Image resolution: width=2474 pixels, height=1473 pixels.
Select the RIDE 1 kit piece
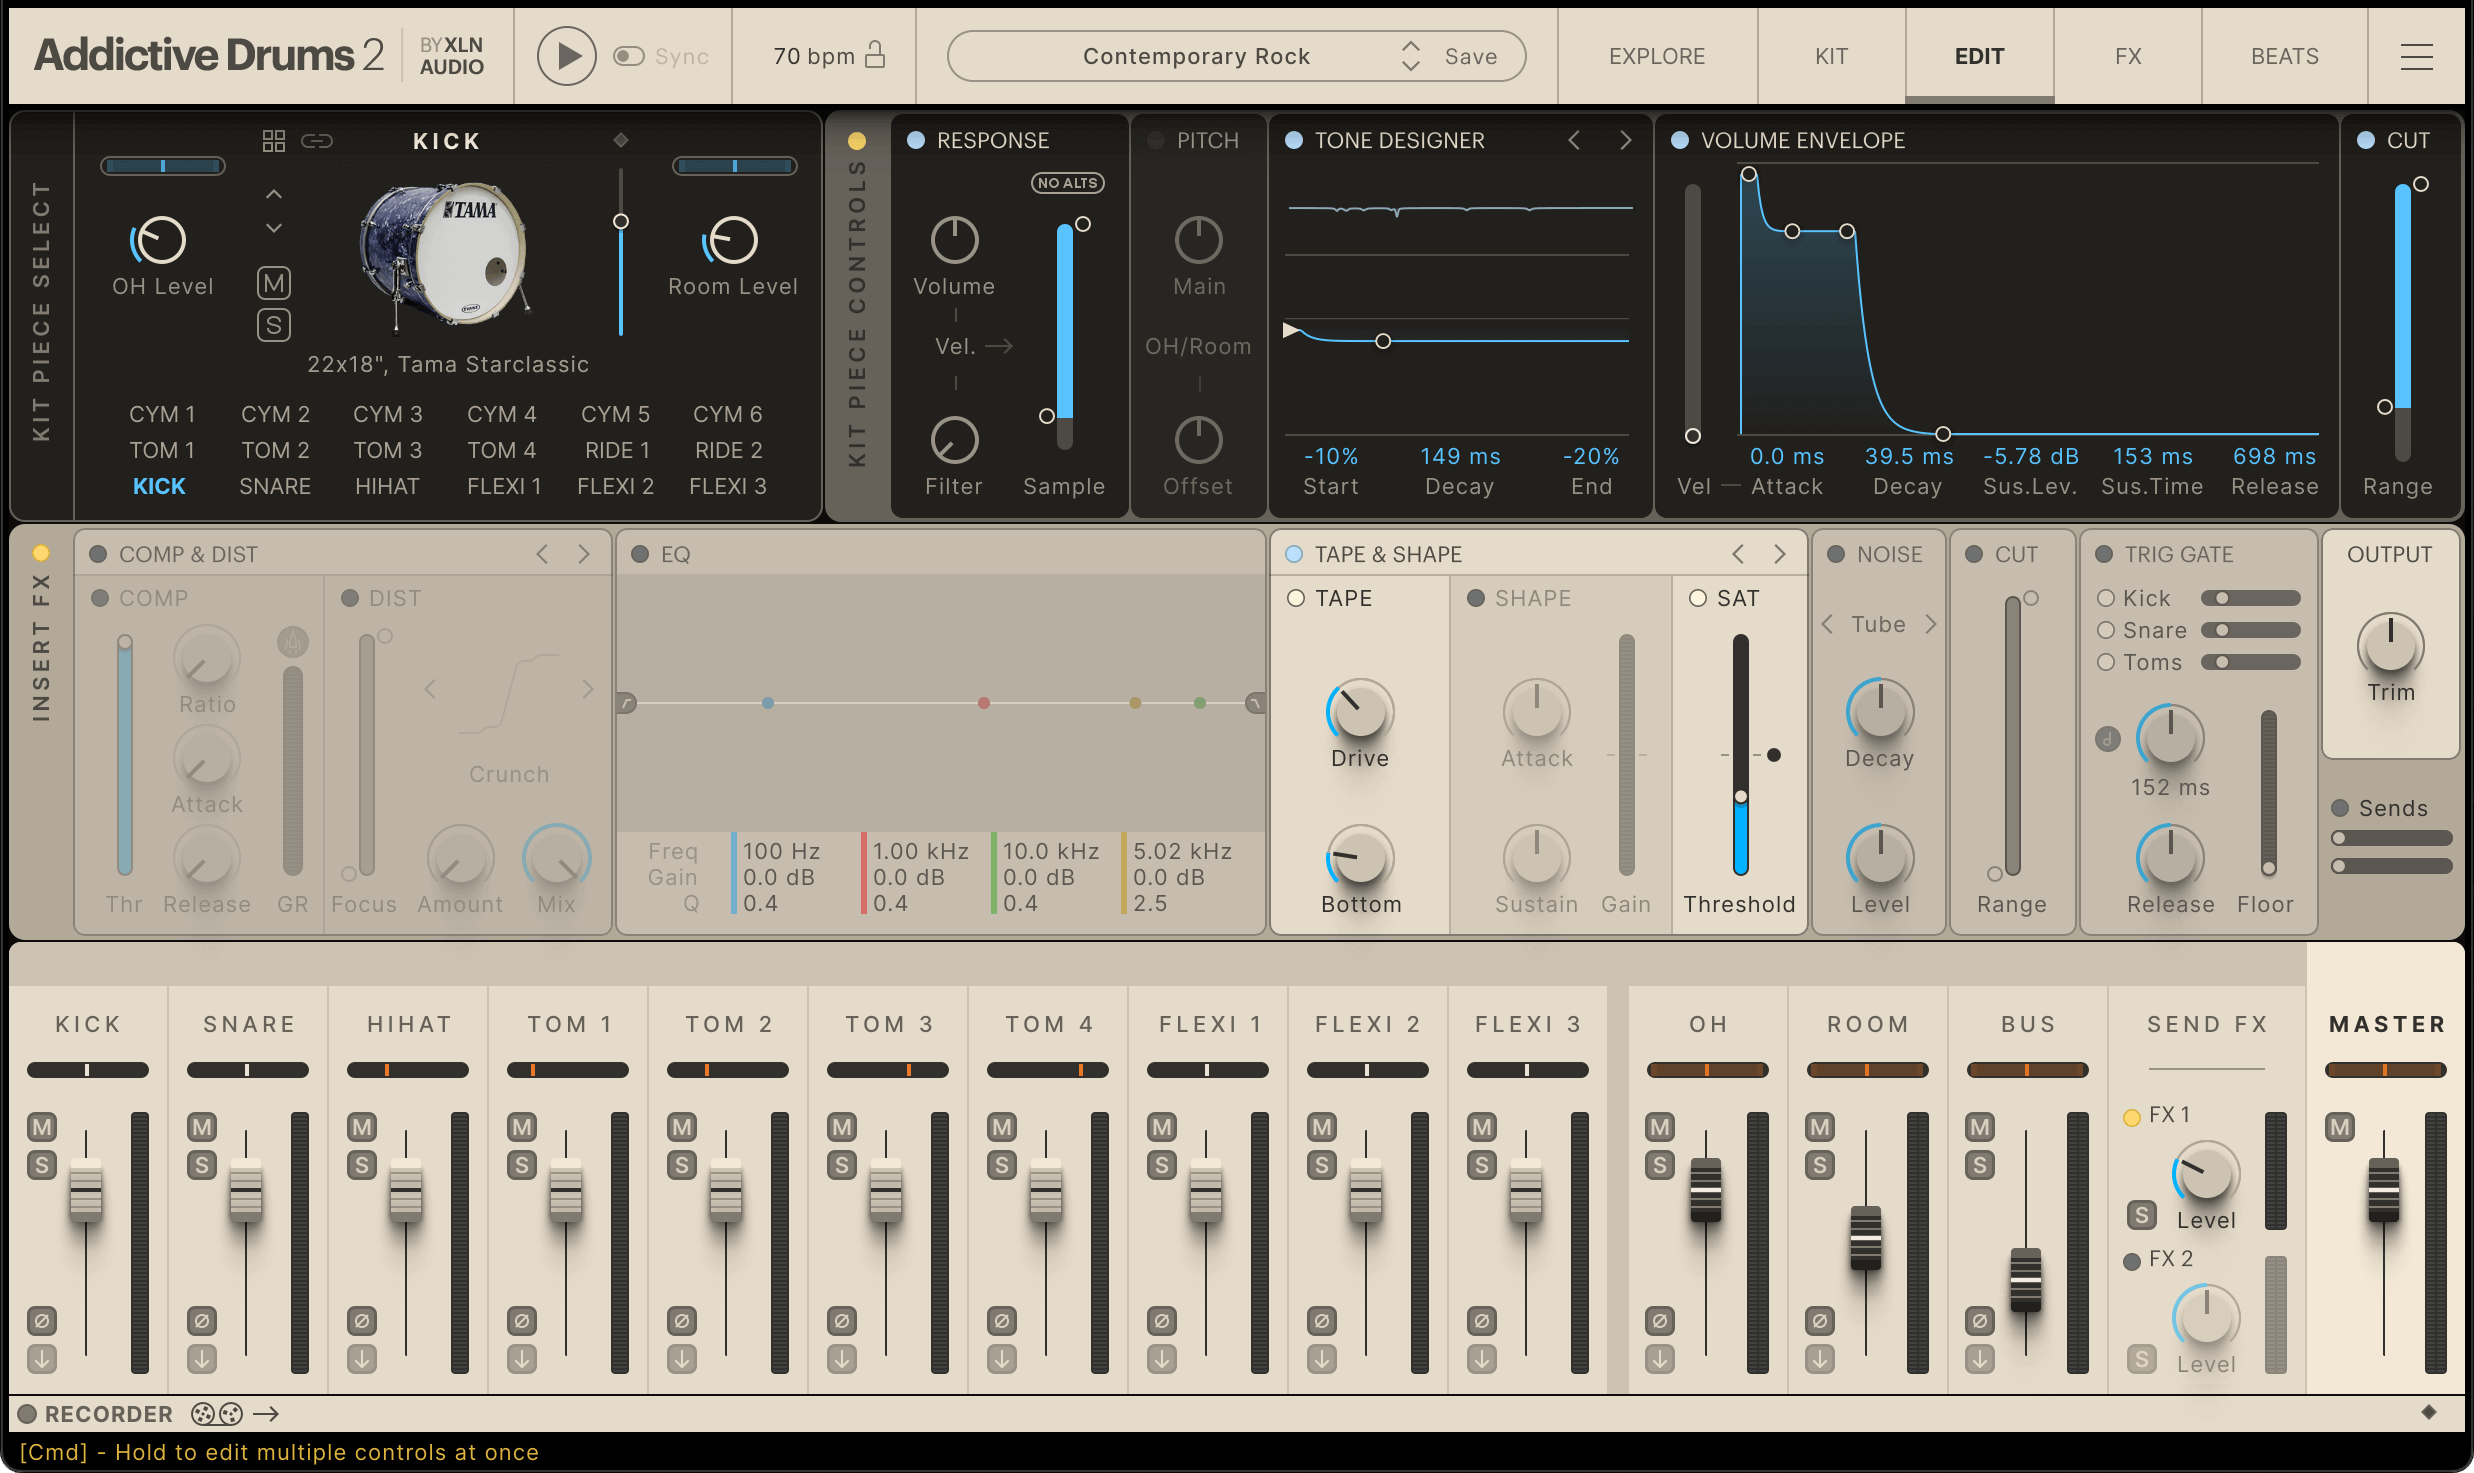coord(617,450)
